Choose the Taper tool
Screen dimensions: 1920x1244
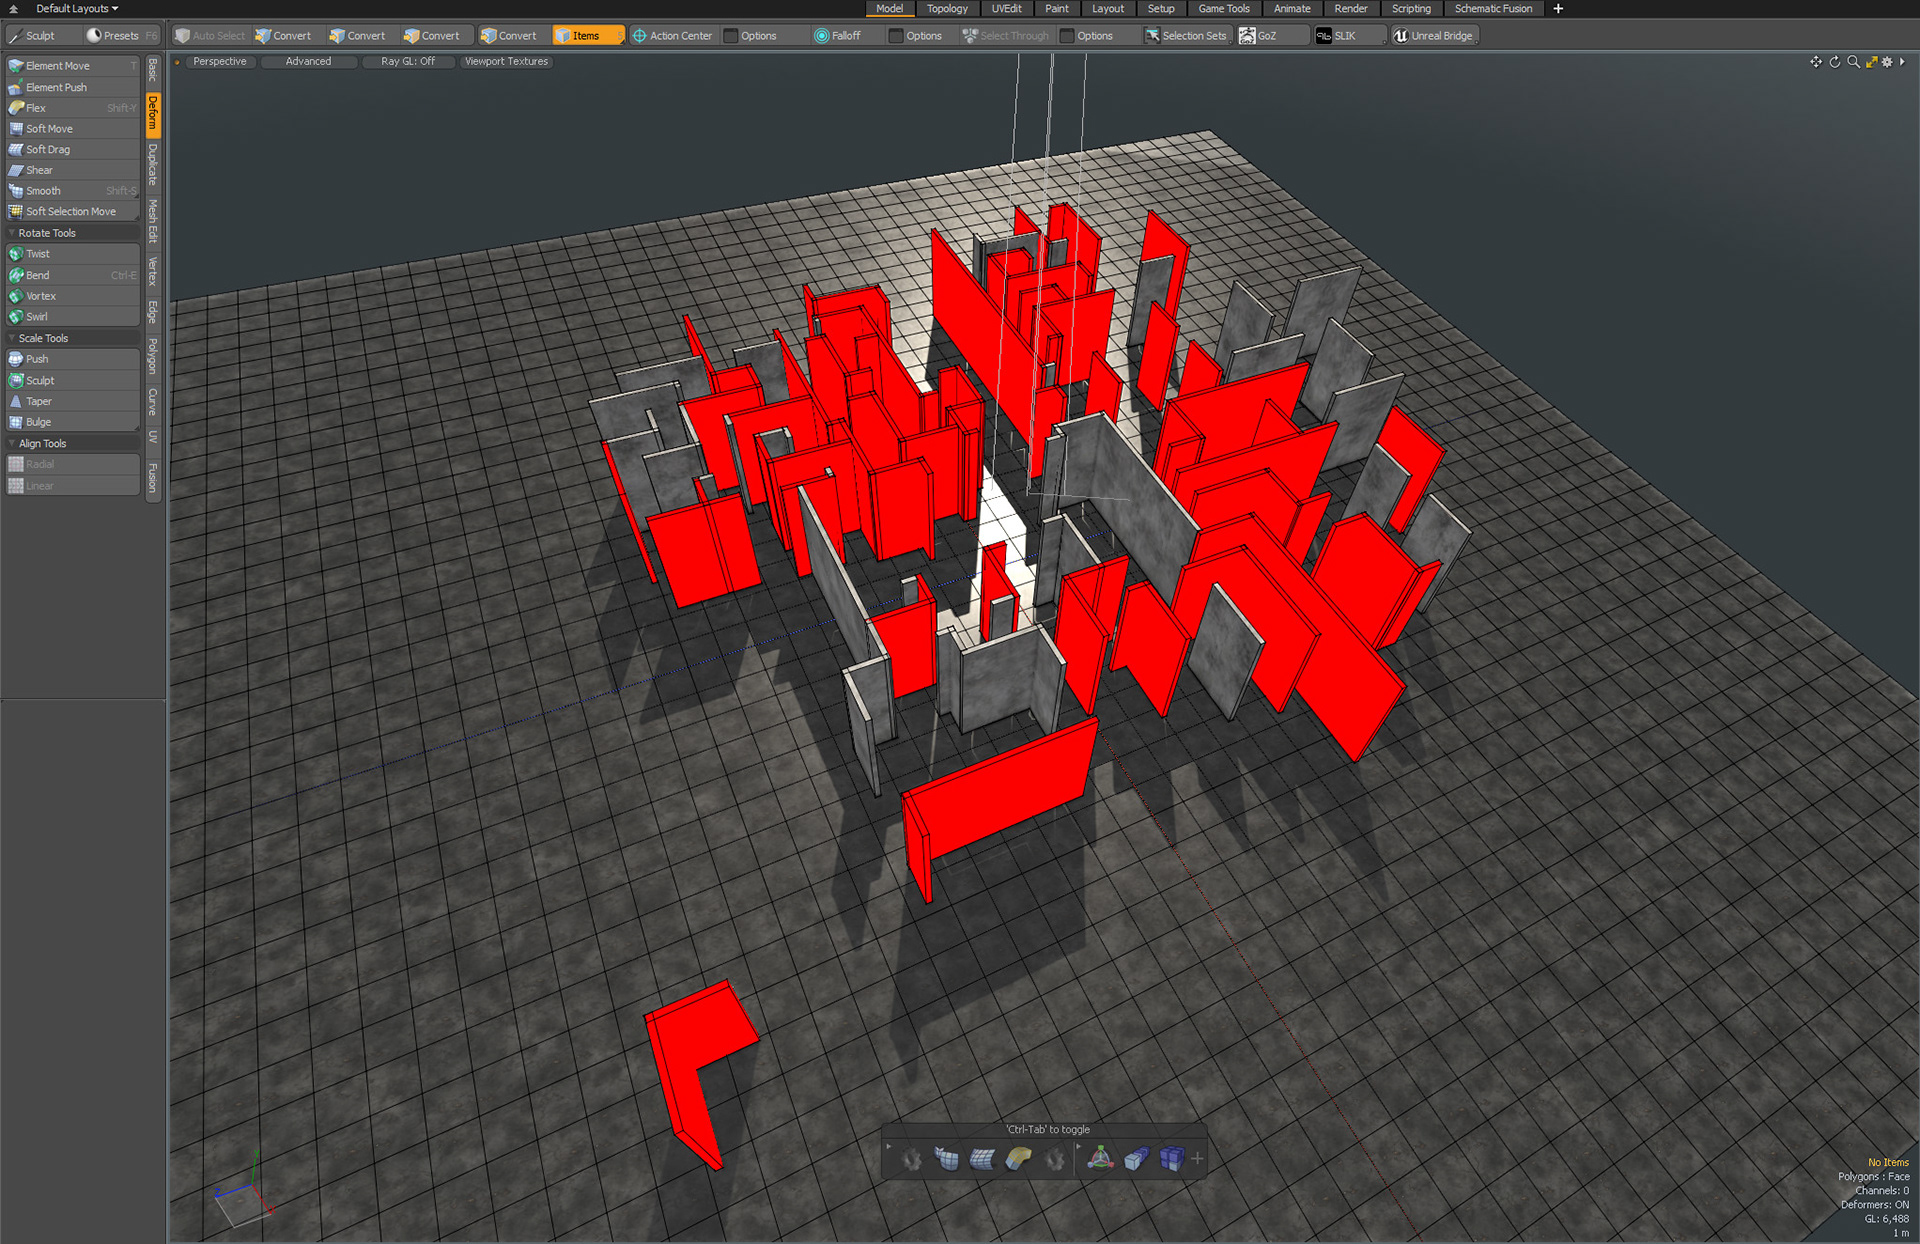click(x=72, y=401)
